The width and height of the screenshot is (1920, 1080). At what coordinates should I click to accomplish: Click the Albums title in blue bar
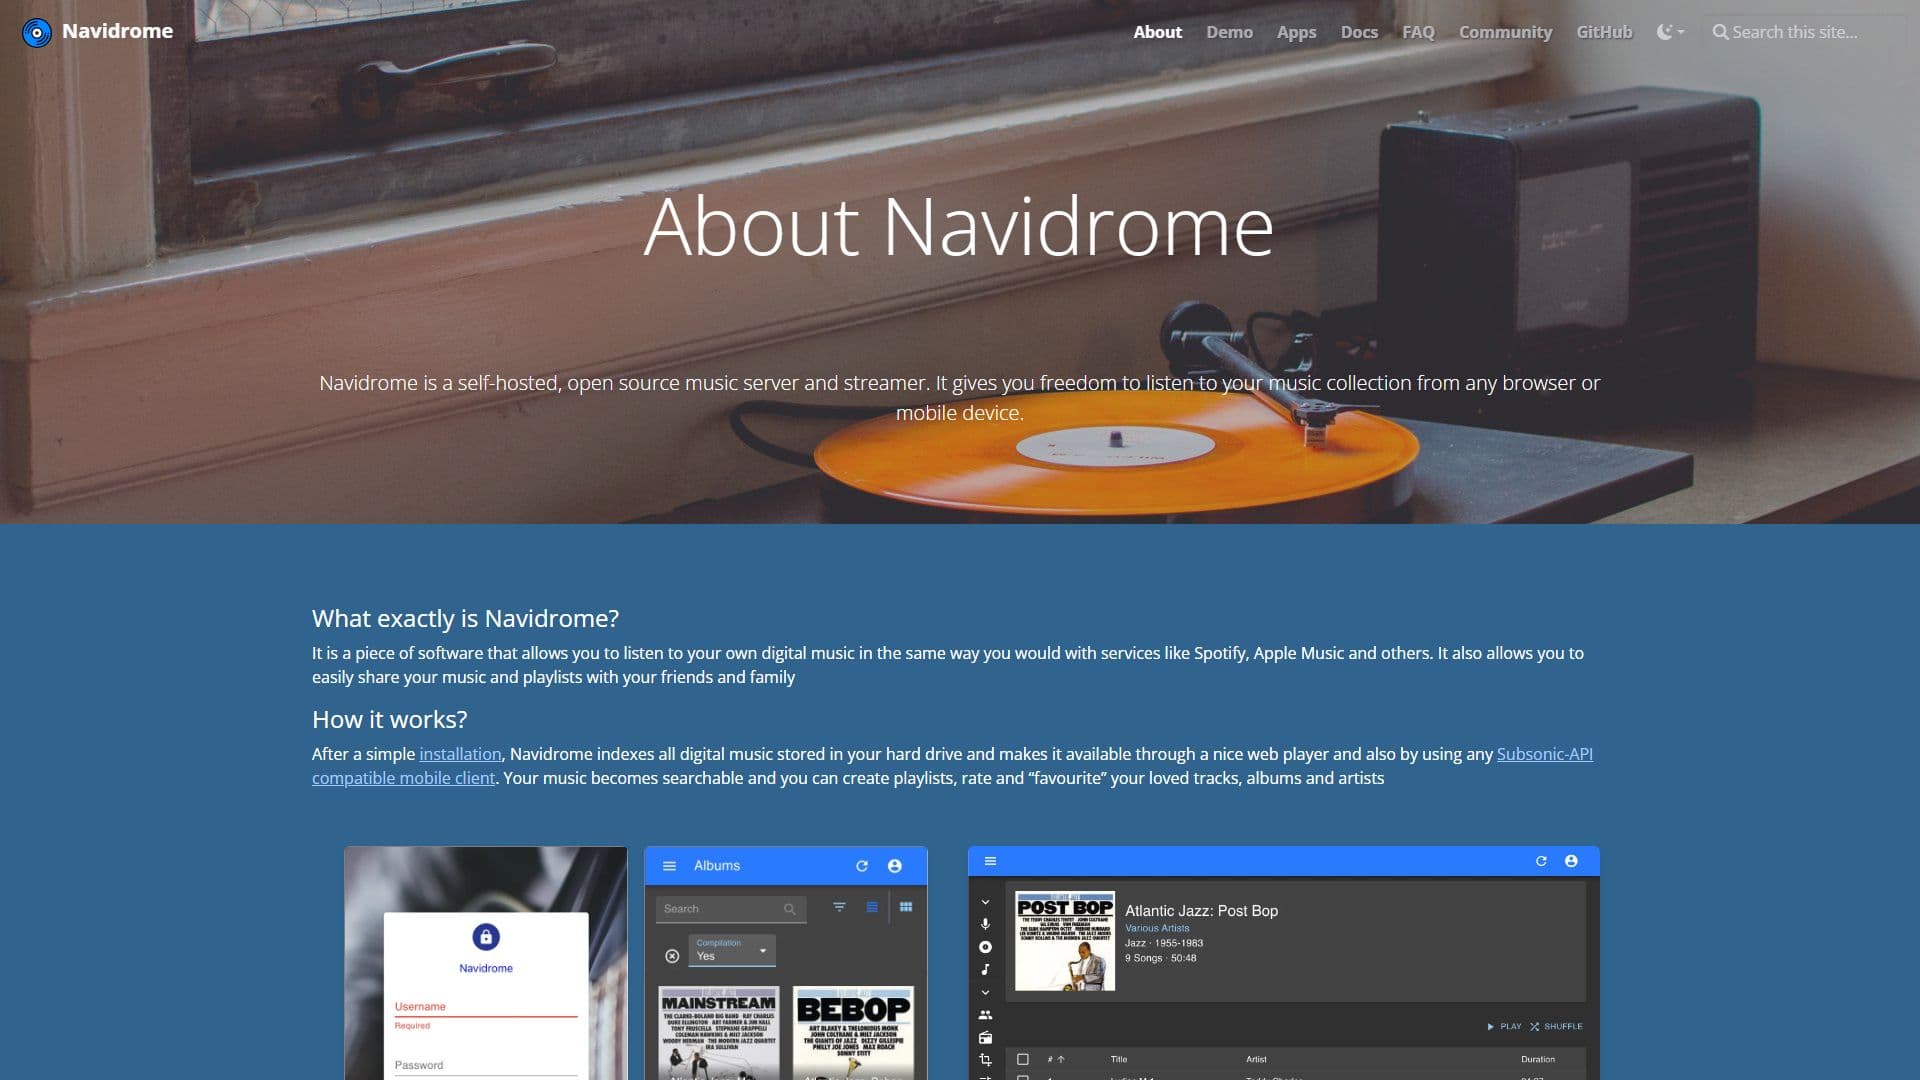pyautogui.click(x=717, y=866)
